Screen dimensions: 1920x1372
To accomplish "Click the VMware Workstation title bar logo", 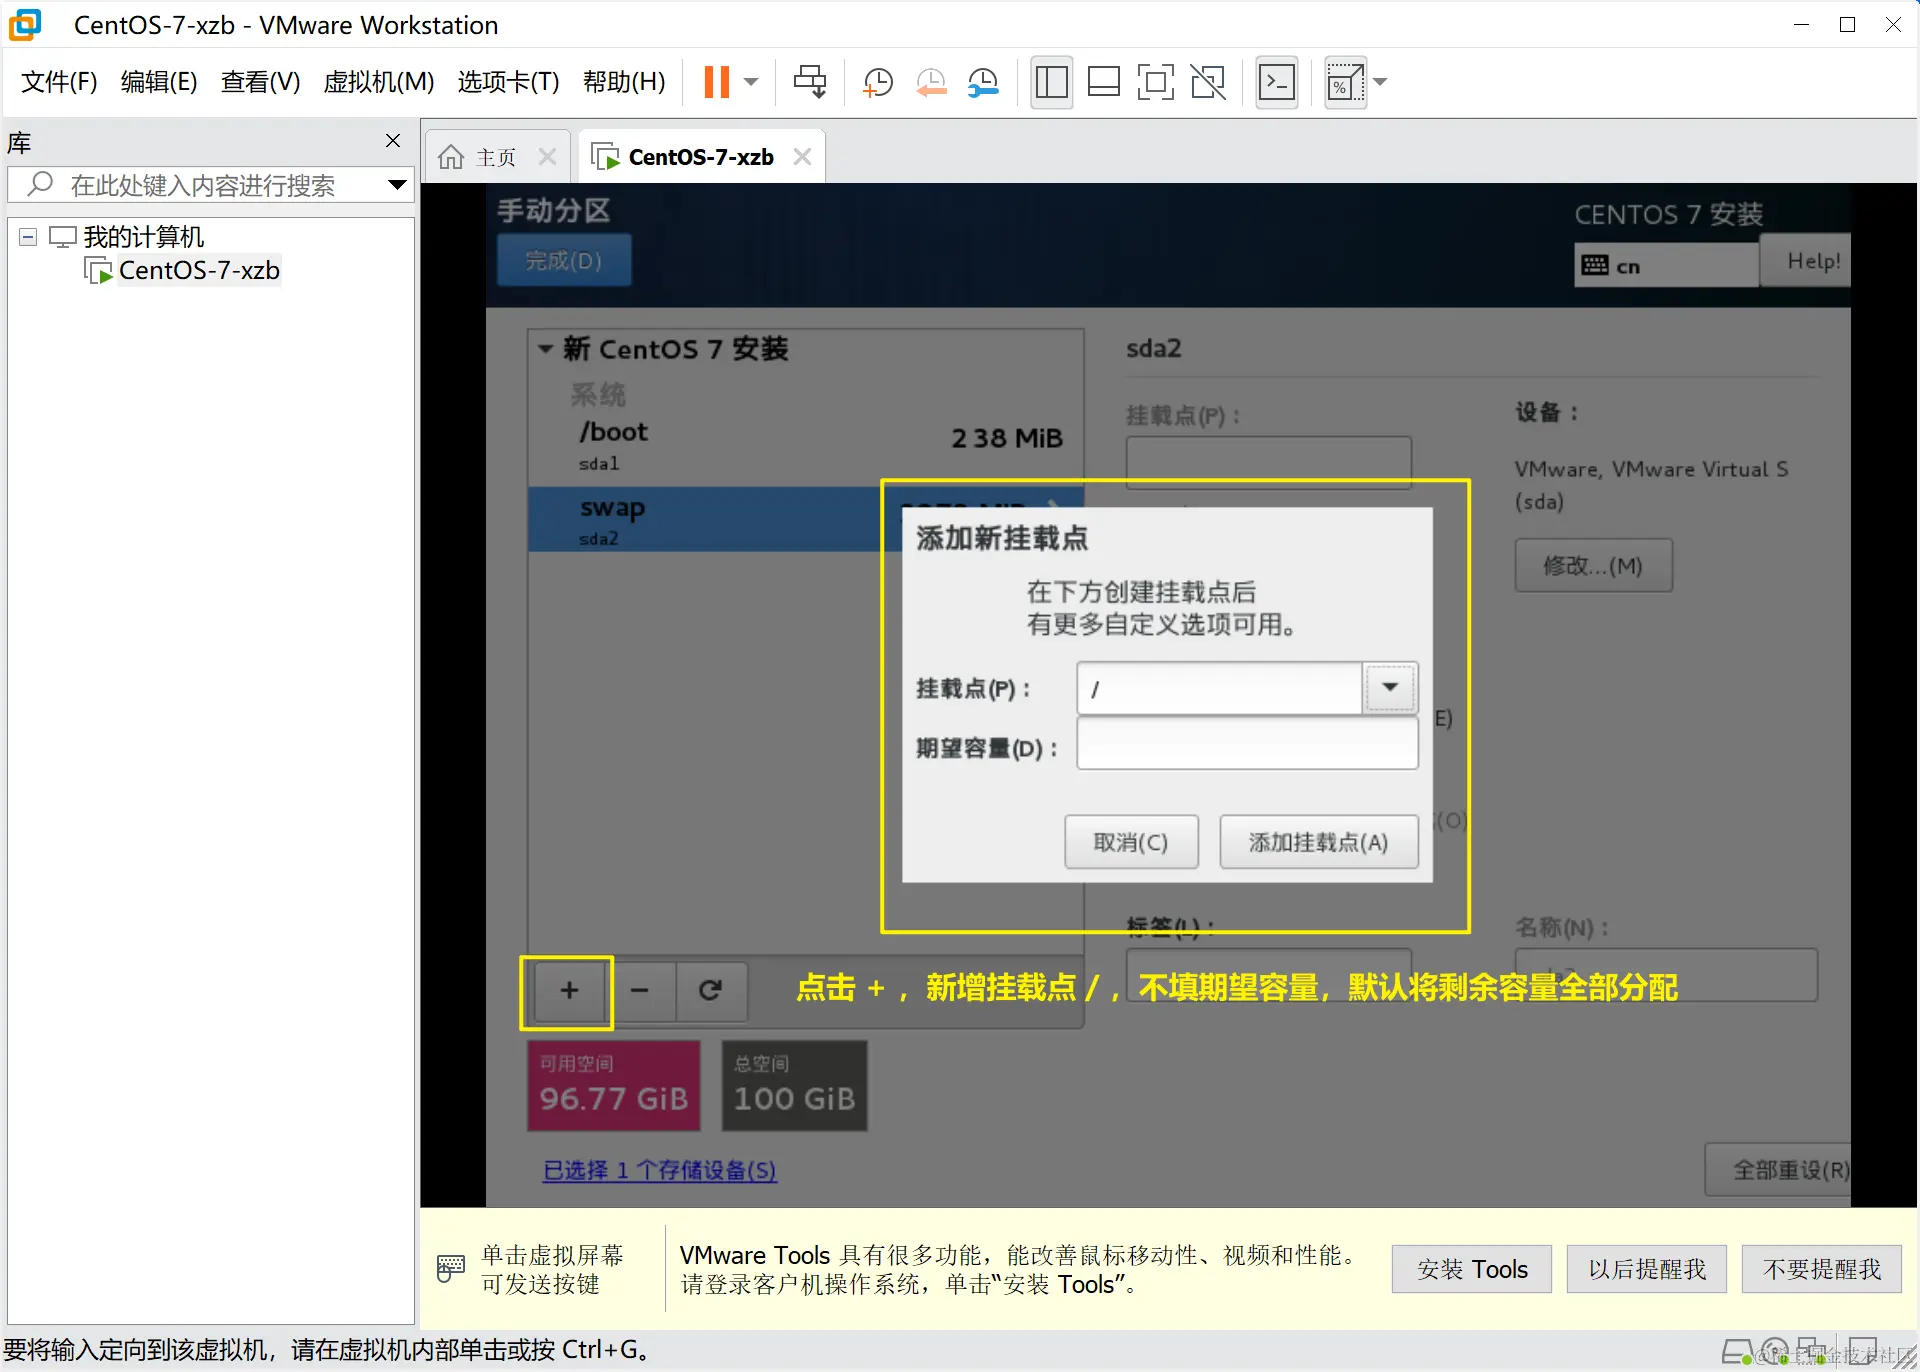I will [26, 25].
